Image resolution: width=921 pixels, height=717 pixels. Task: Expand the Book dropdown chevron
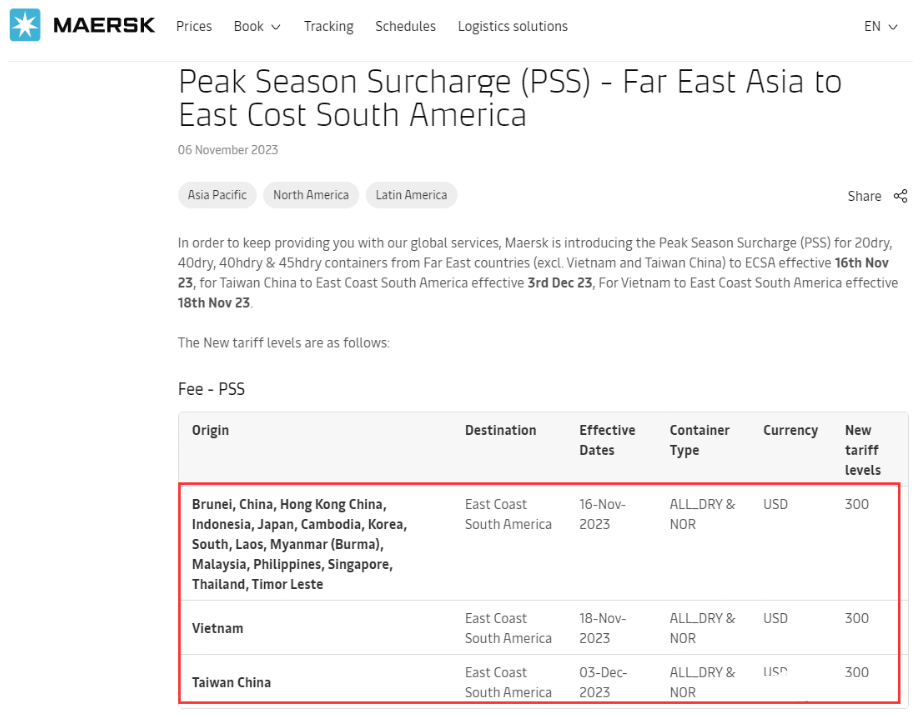[x=275, y=27]
